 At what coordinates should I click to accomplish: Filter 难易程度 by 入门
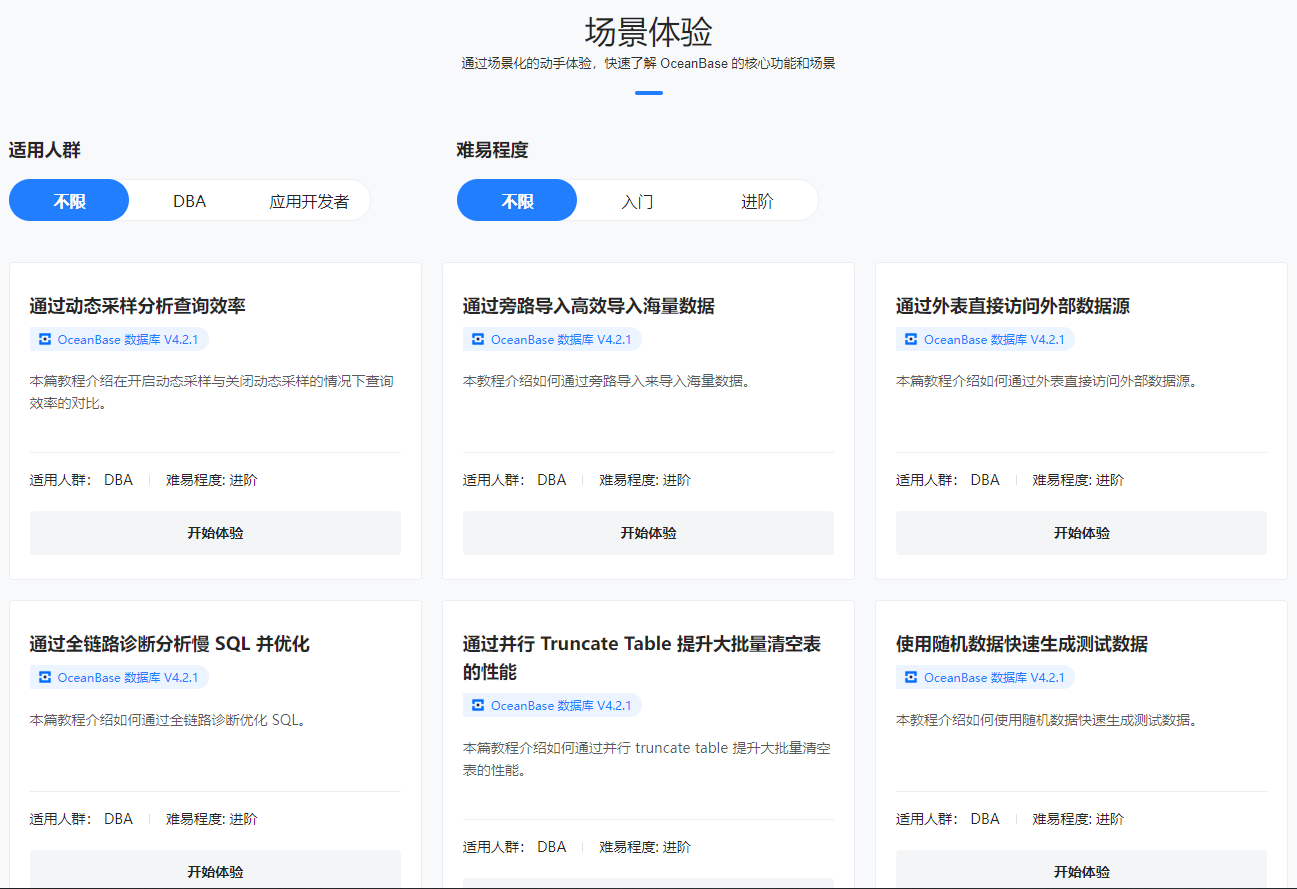click(637, 201)
